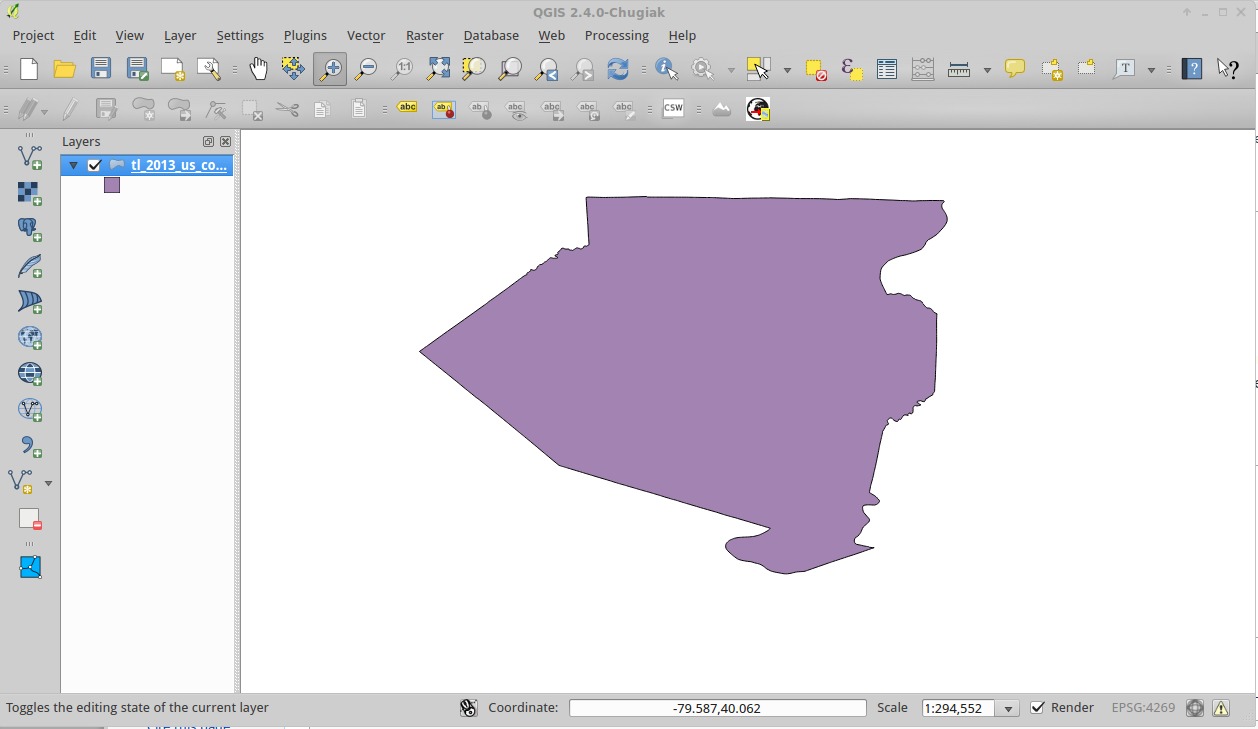
Task: Click the Zoom Out tool
Action: pos(366,69)
